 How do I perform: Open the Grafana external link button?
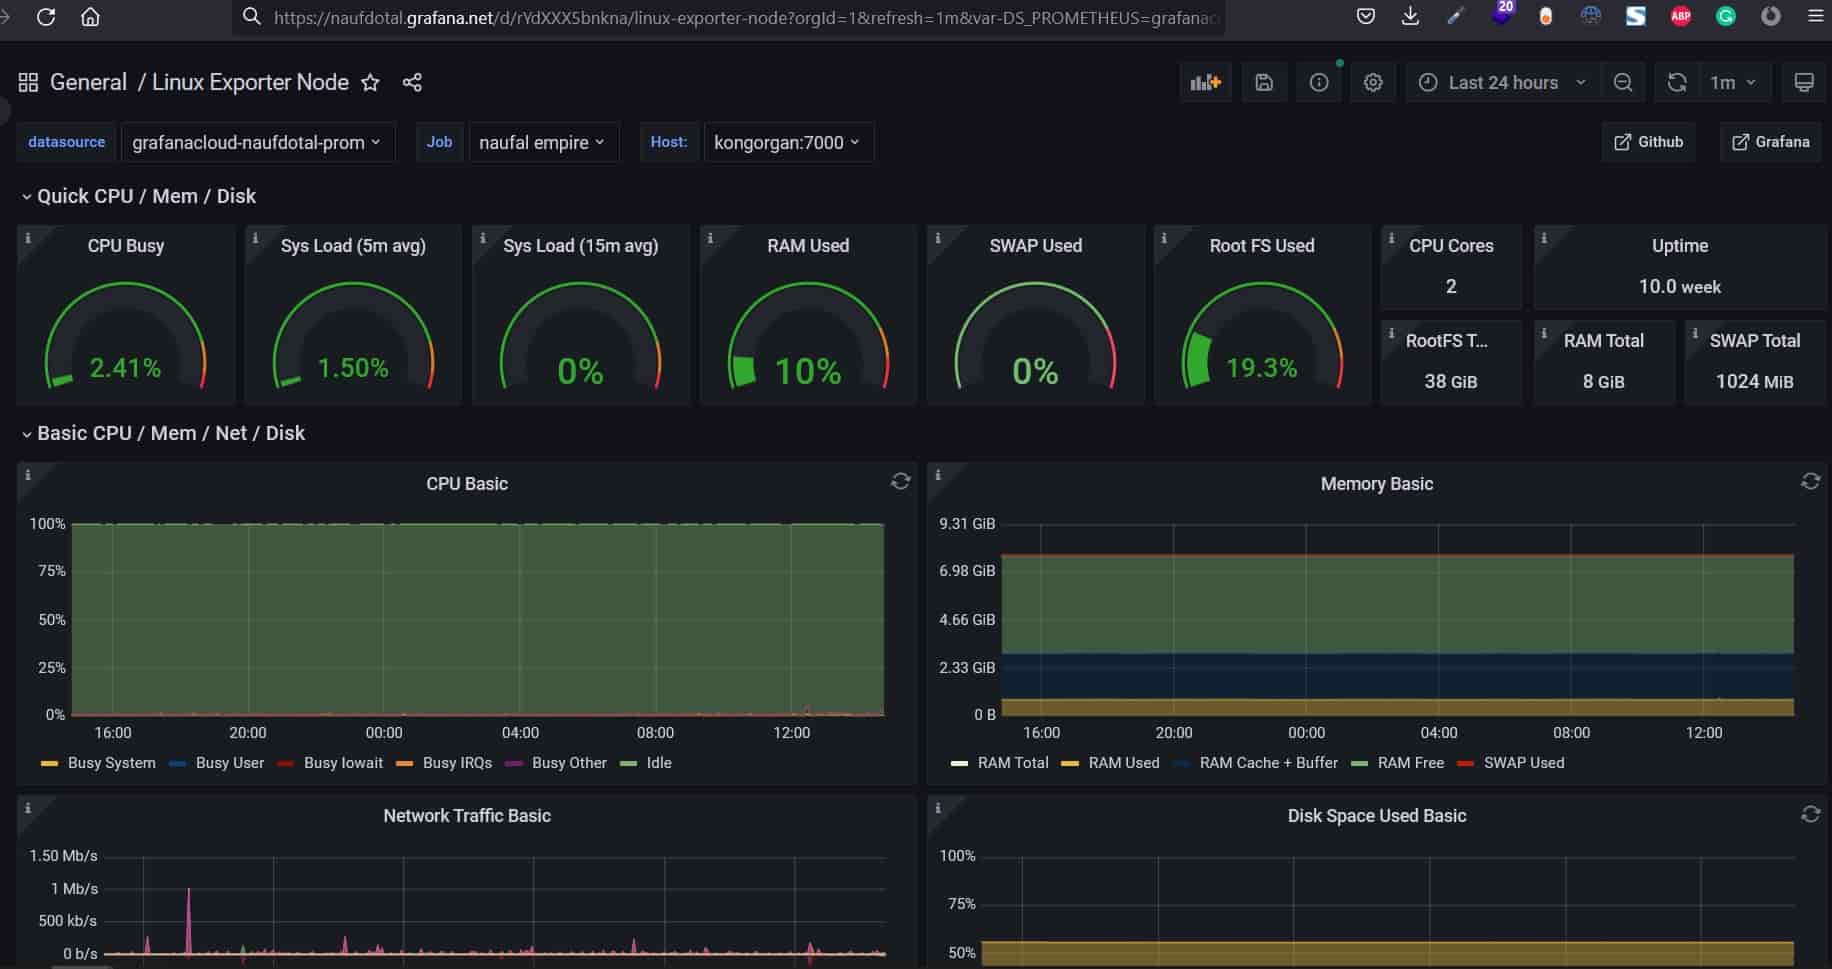[x=1770, y=142]
